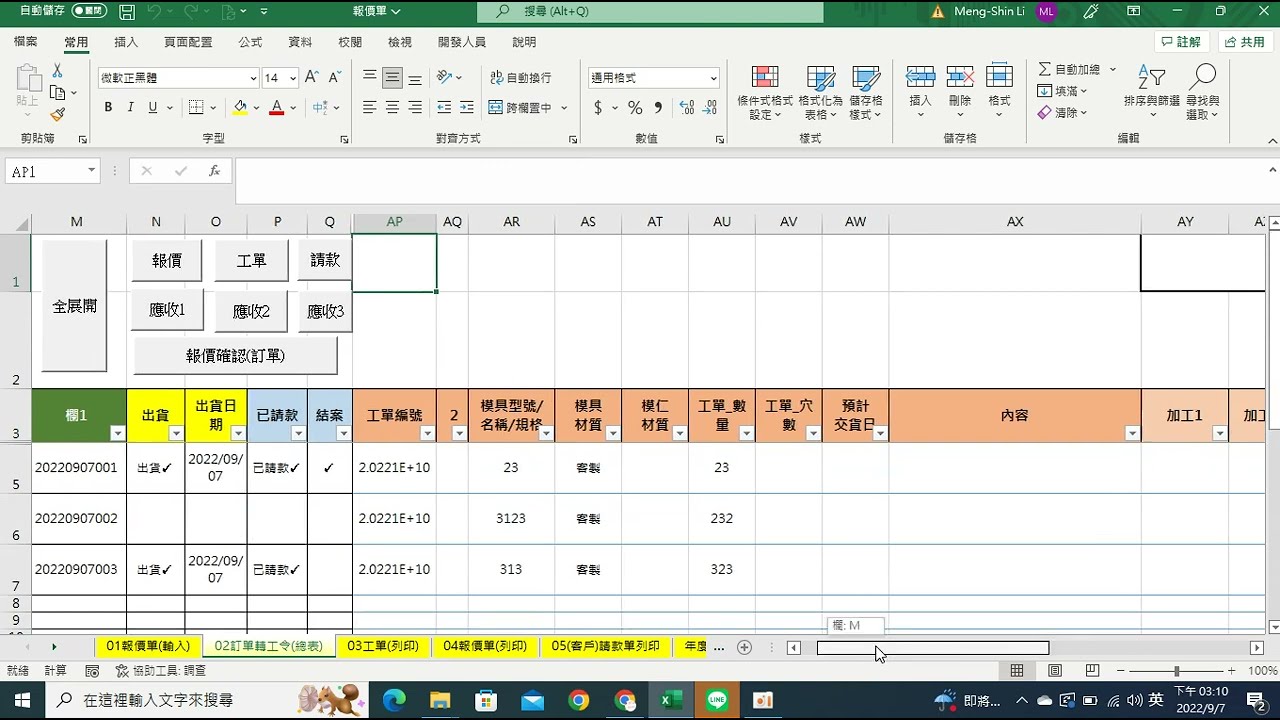This screenshot has height=720, width=1280.
Task: Apply font color red A
Action: (x=277, y=108)
